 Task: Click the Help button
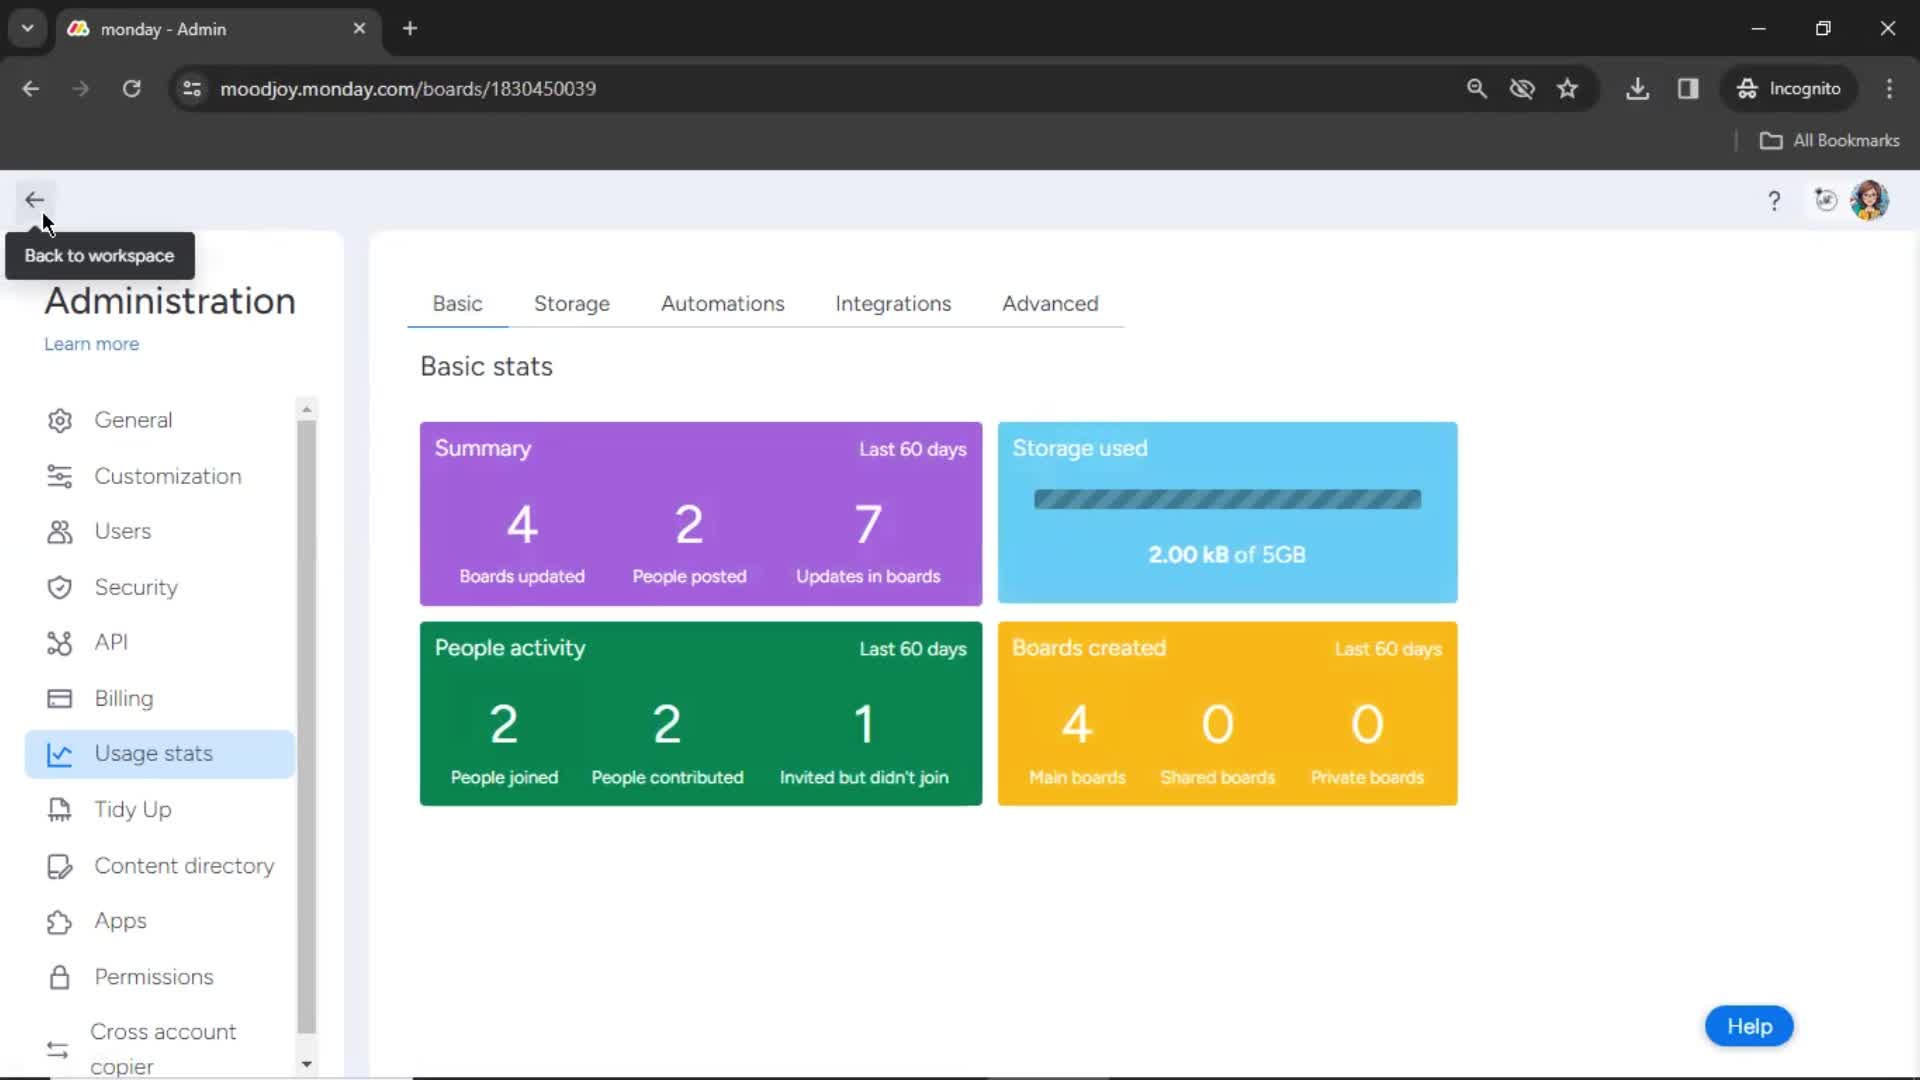click(1750, 1026)
